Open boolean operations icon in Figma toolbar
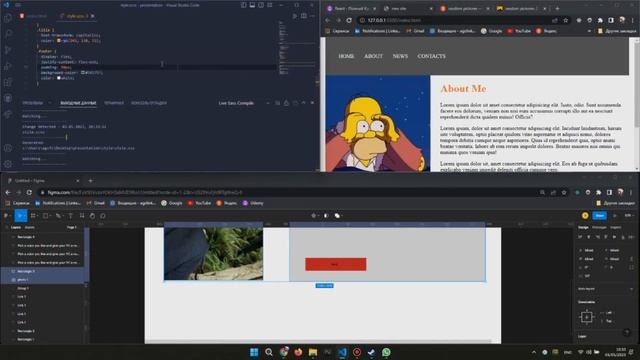This screenshot has height=360, width=640. [x=337, y=216]
